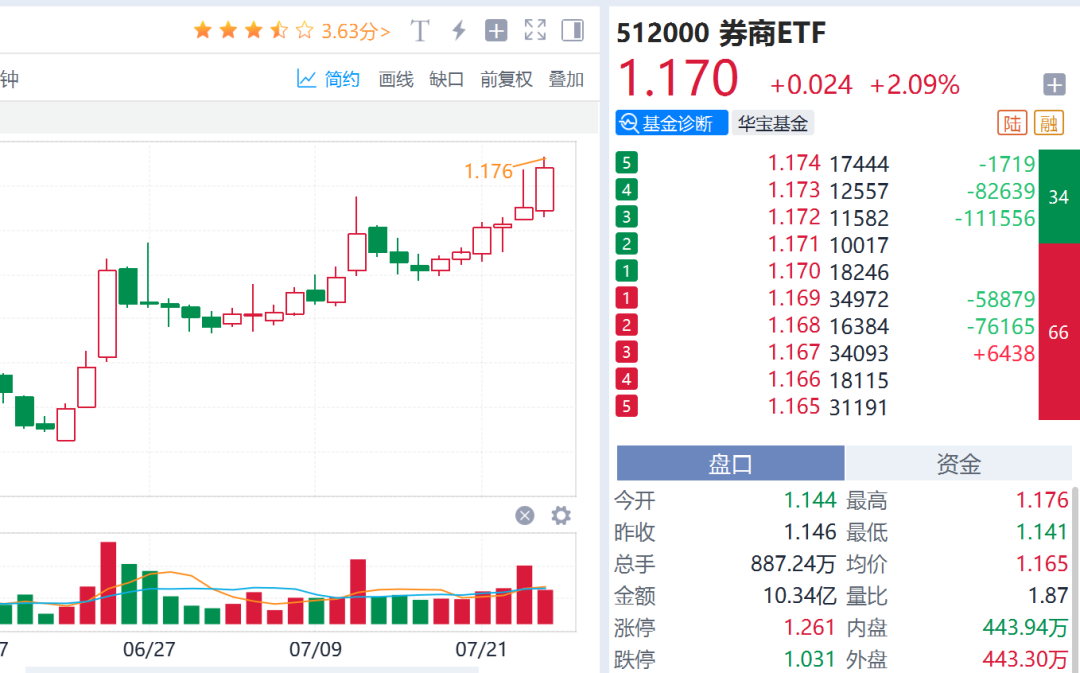Expand the 3.63分 rating details

355,31
